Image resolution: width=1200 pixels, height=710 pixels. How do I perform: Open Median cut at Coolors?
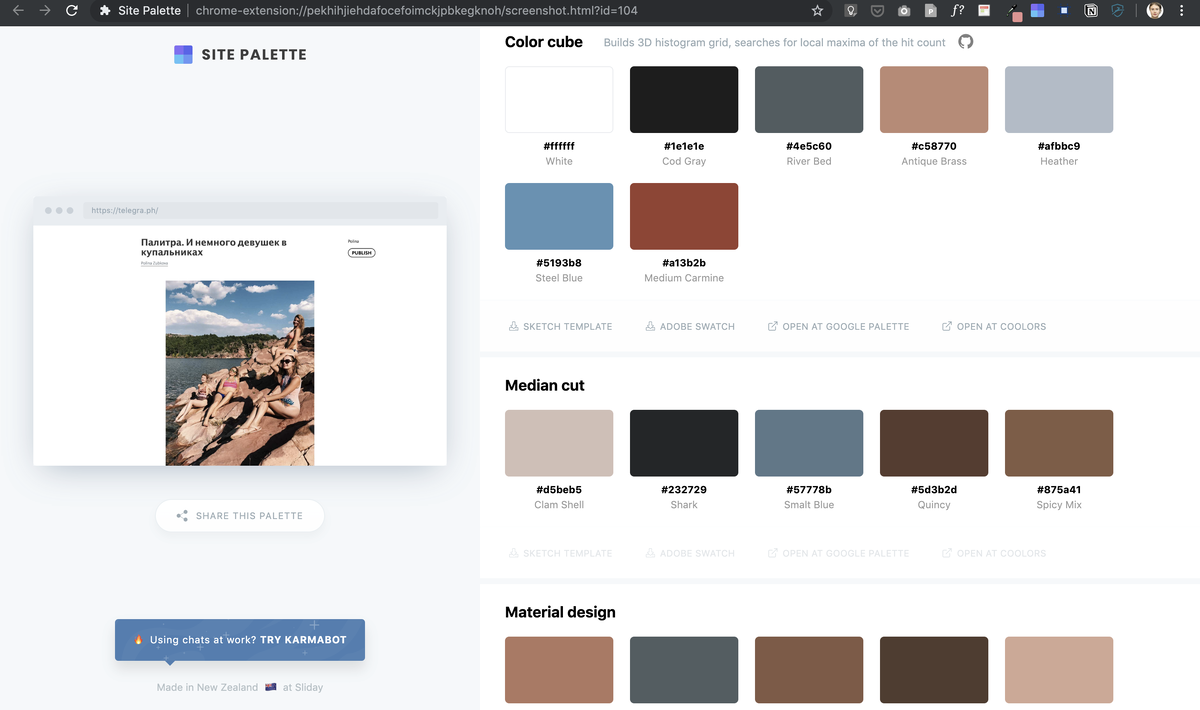pyautogui.click(x=994, y=553)
